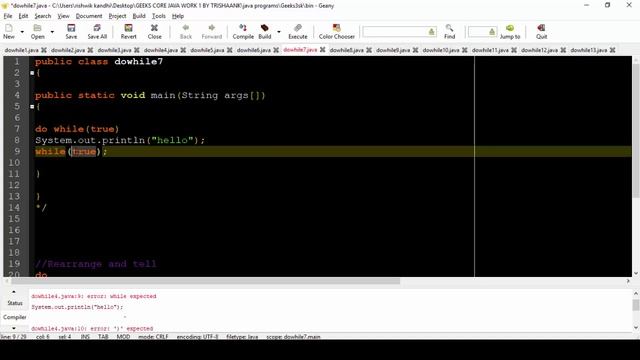Build the file using Build icon

pos(264,31)
